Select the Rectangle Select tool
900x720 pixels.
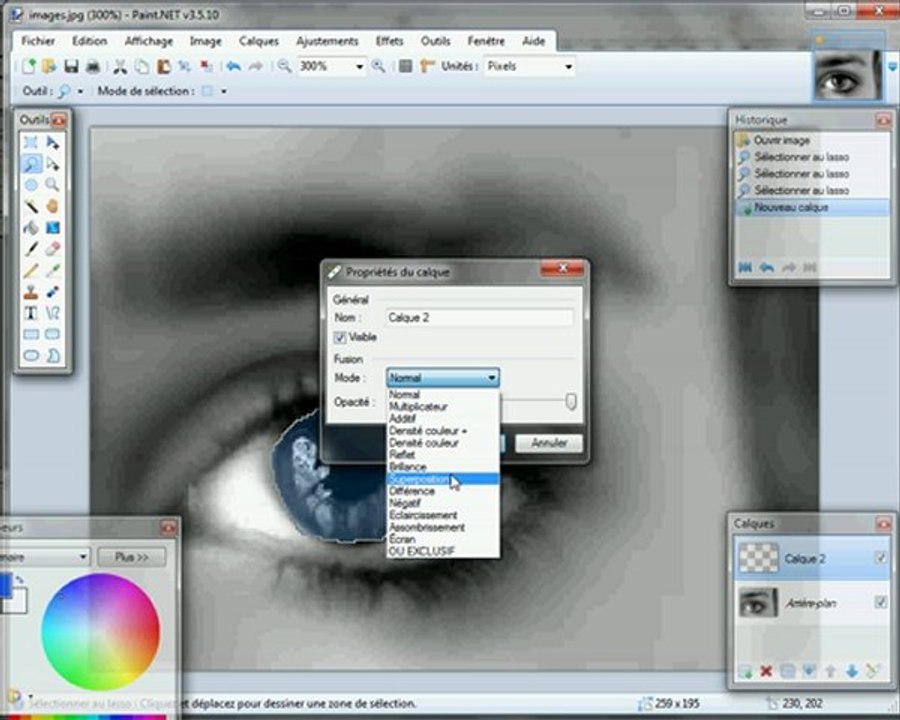[31, 142]
